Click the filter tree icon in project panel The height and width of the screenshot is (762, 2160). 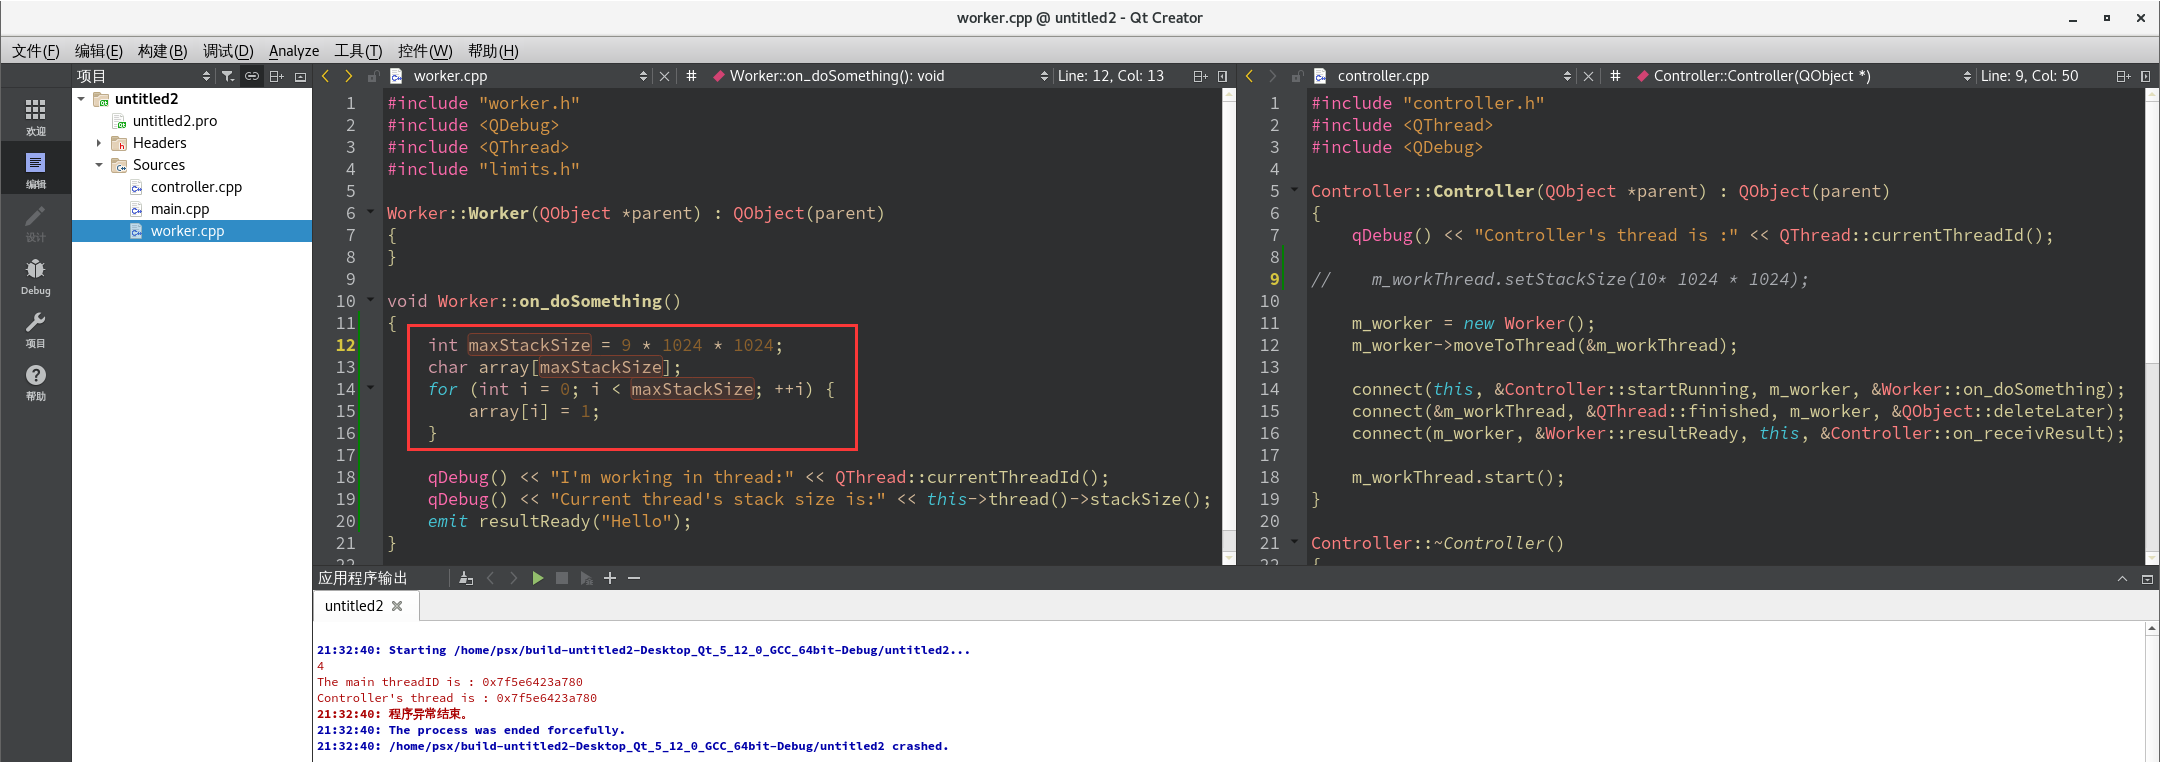[x=228, y=76]
